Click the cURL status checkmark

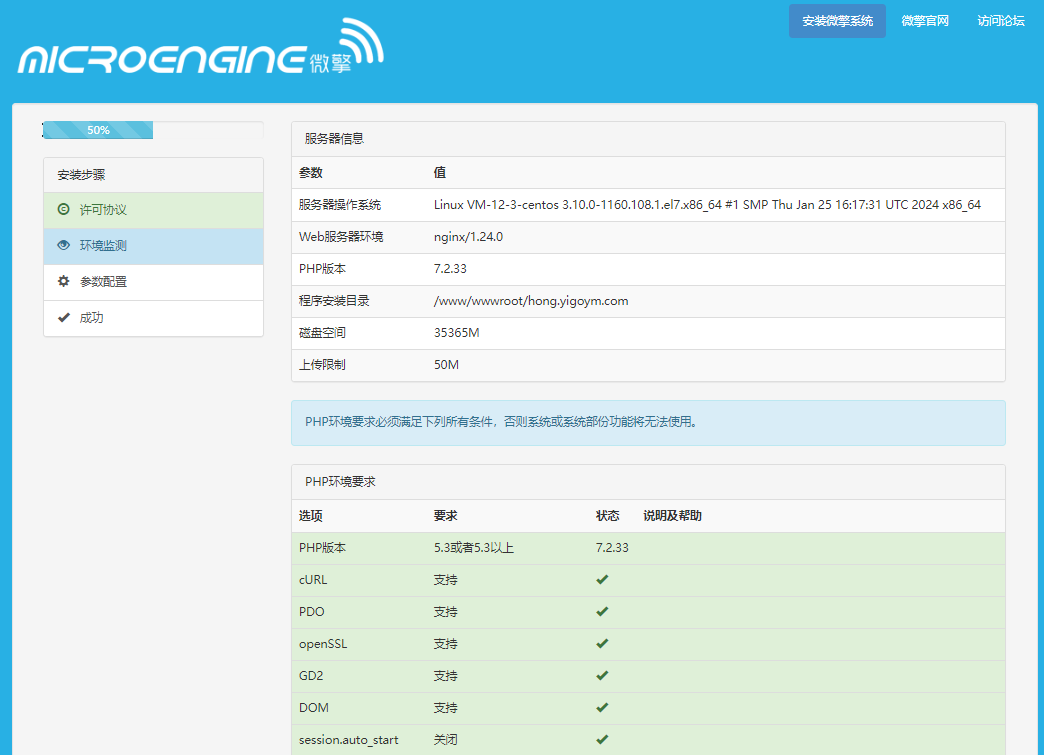click(602, 580)
